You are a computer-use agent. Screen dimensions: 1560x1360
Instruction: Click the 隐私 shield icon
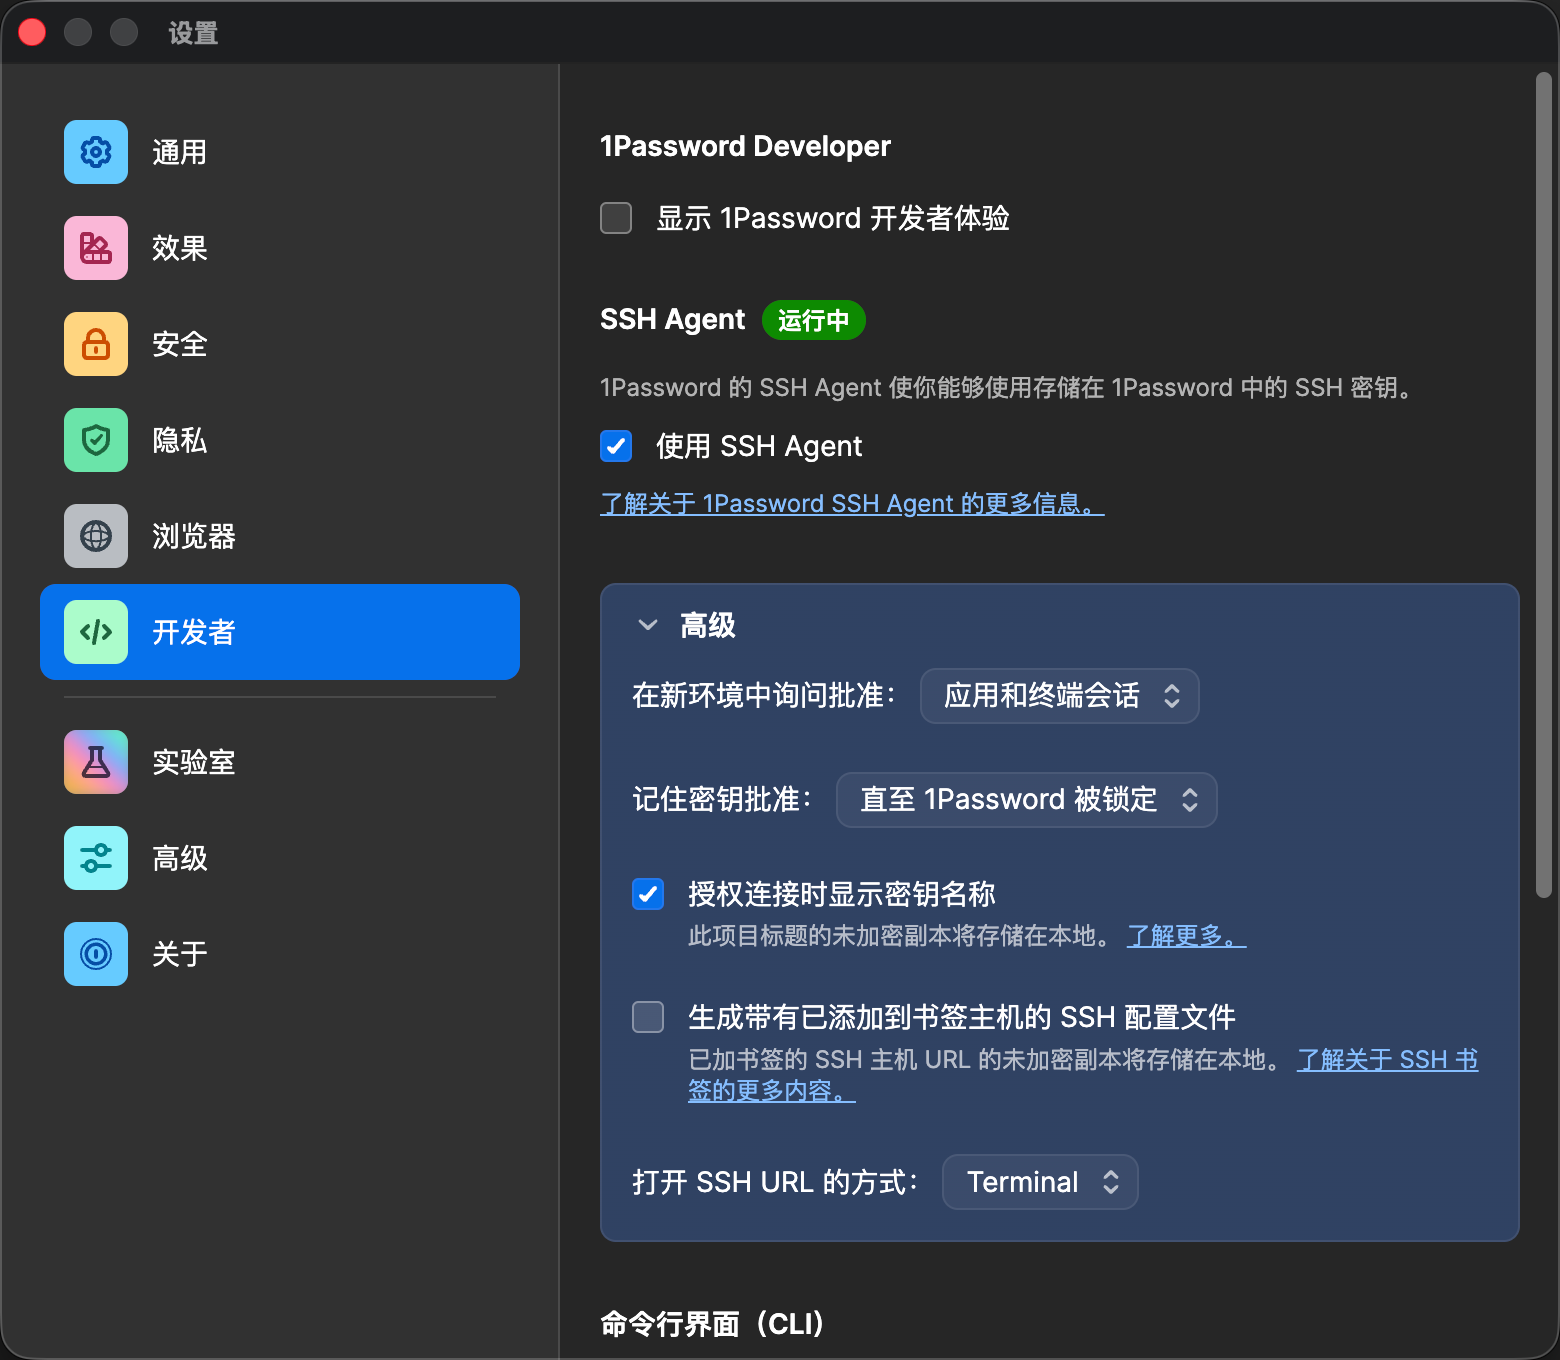[x=96, y=440]
